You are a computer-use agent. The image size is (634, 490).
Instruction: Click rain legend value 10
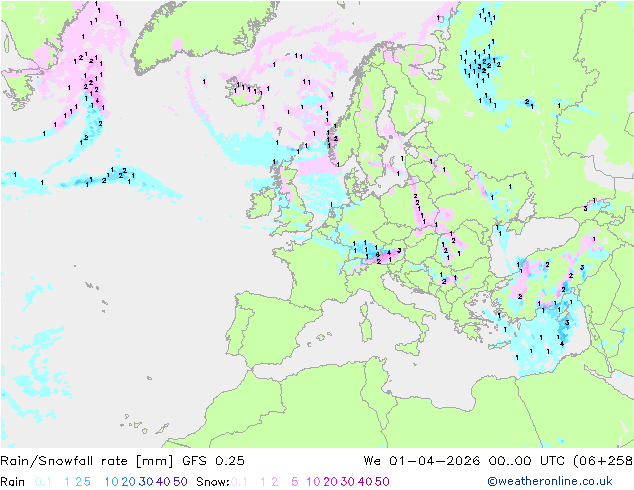click(111, 482)
